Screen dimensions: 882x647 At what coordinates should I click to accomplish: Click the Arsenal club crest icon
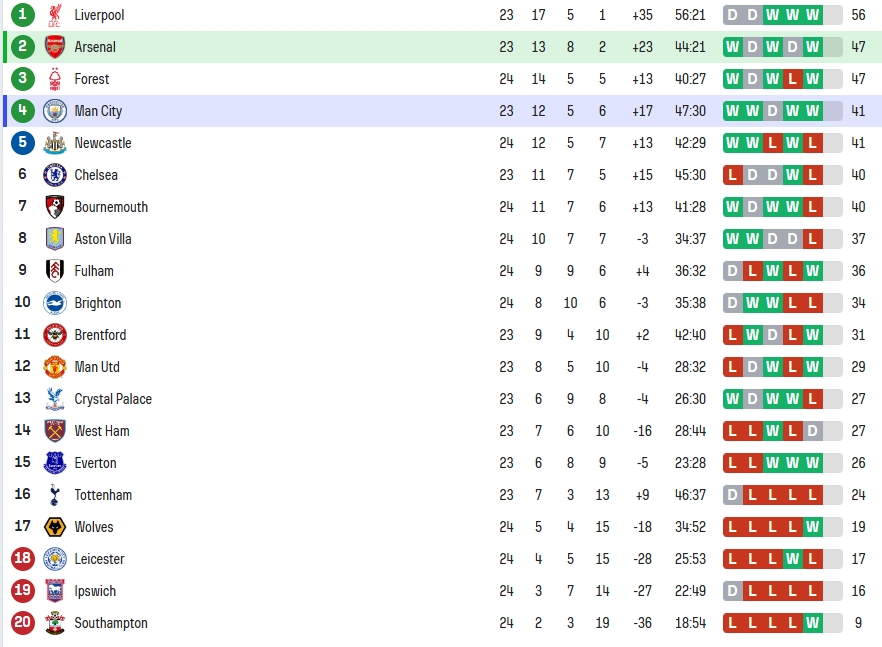(55, 47)
